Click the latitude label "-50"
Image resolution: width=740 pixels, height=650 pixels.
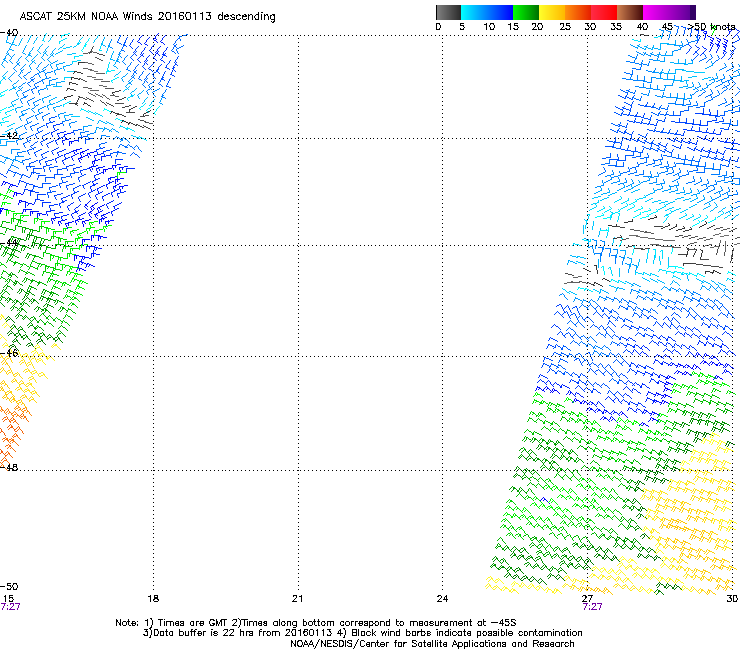[9, 586]
